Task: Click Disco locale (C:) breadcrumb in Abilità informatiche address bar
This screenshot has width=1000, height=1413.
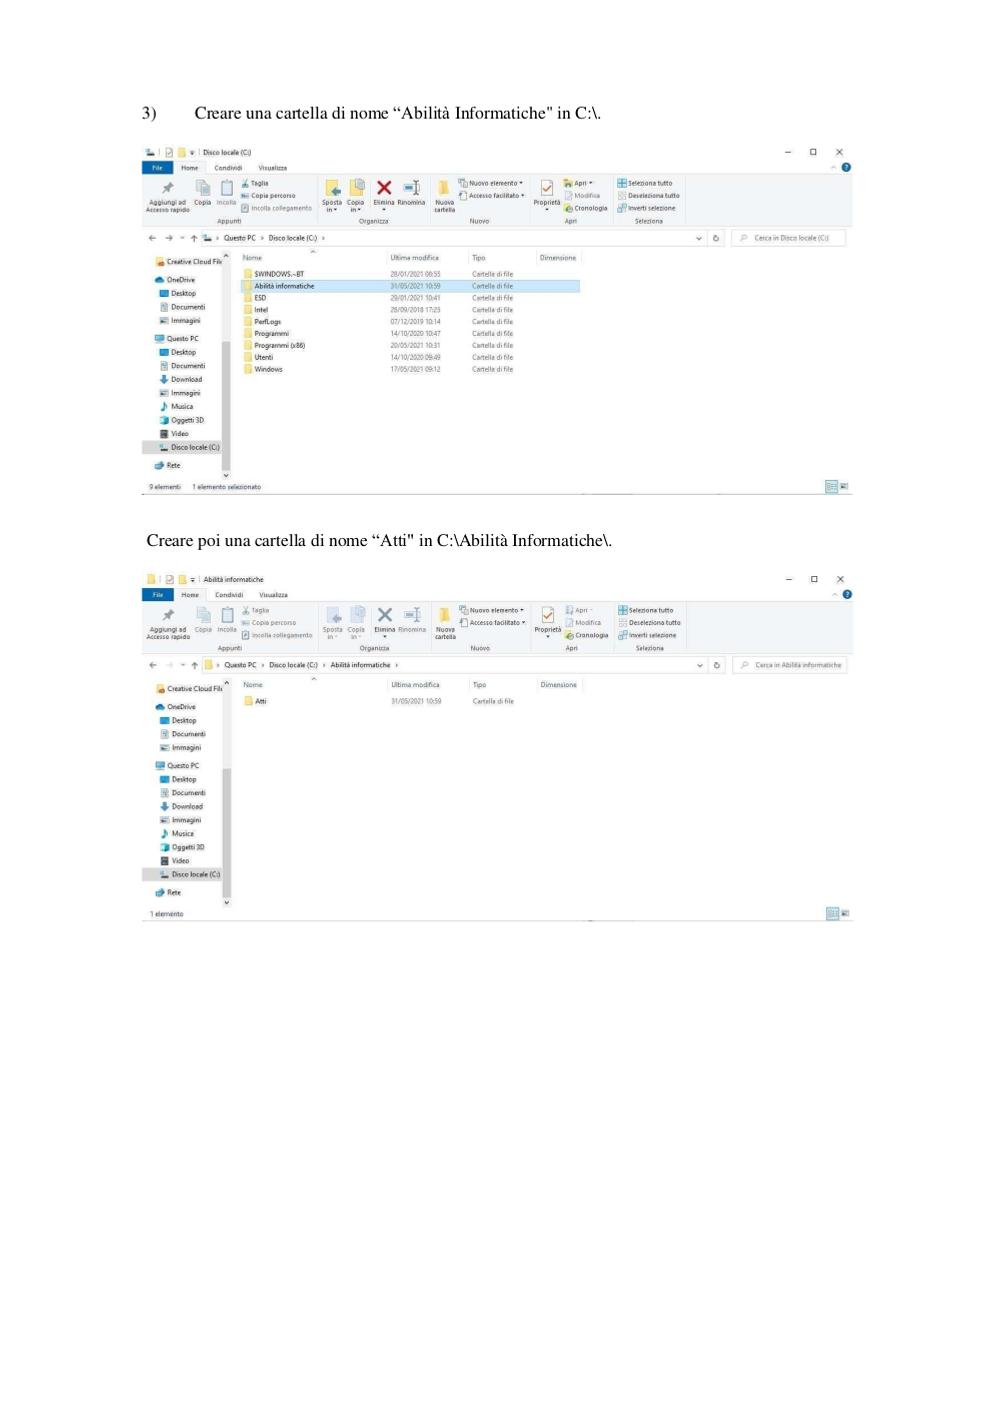Action: point(293,665)
